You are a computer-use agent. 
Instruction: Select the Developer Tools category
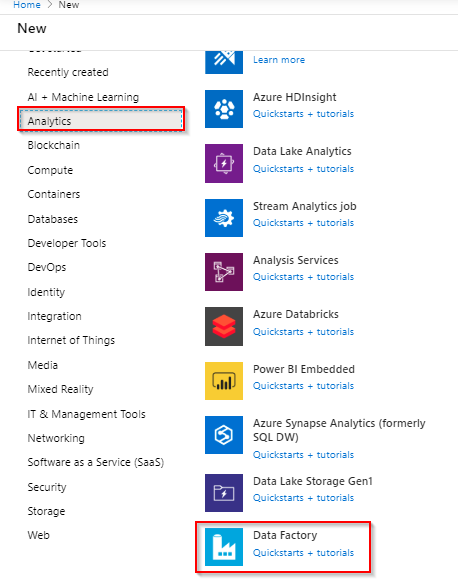coord(67,243)
